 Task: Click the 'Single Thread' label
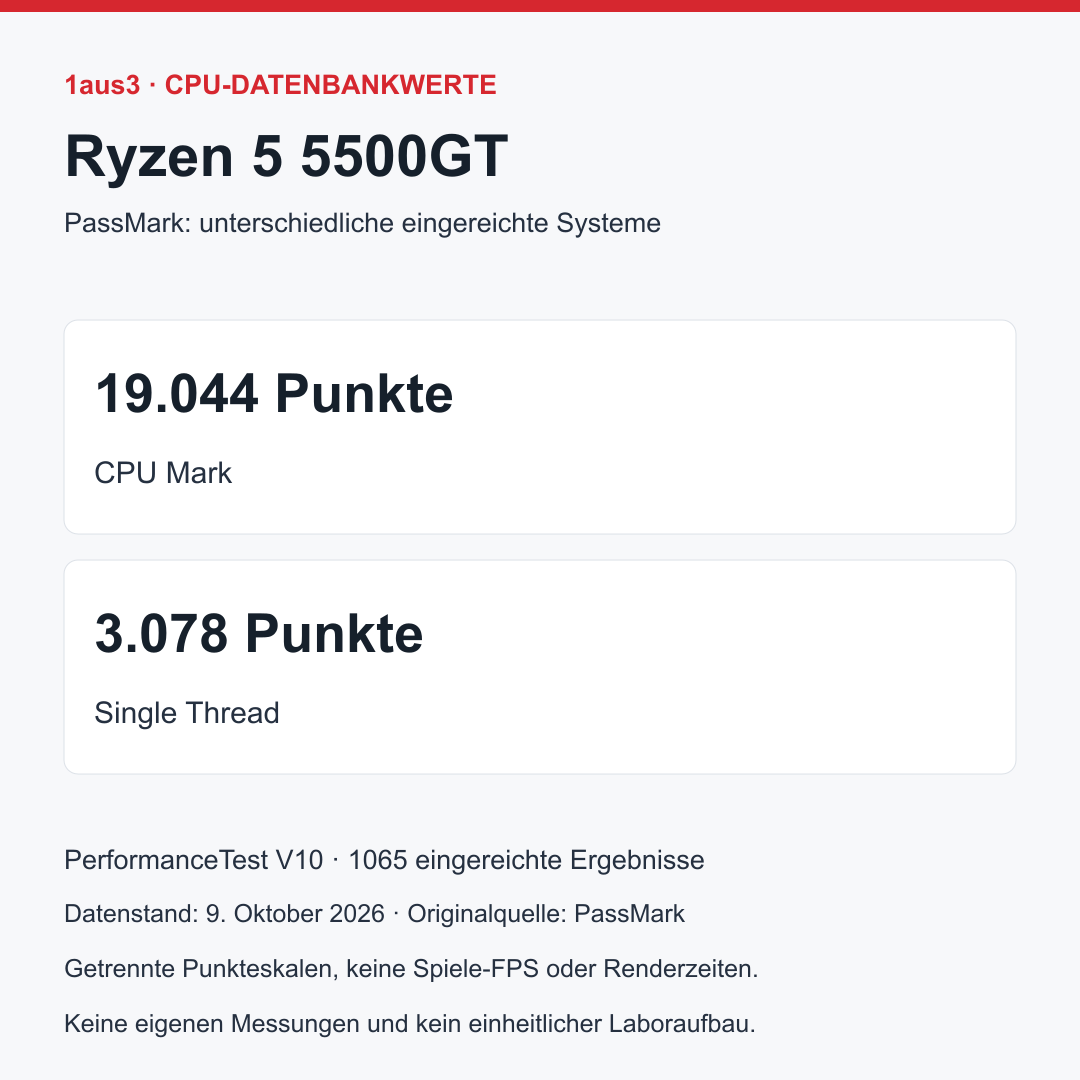[187, 713]
